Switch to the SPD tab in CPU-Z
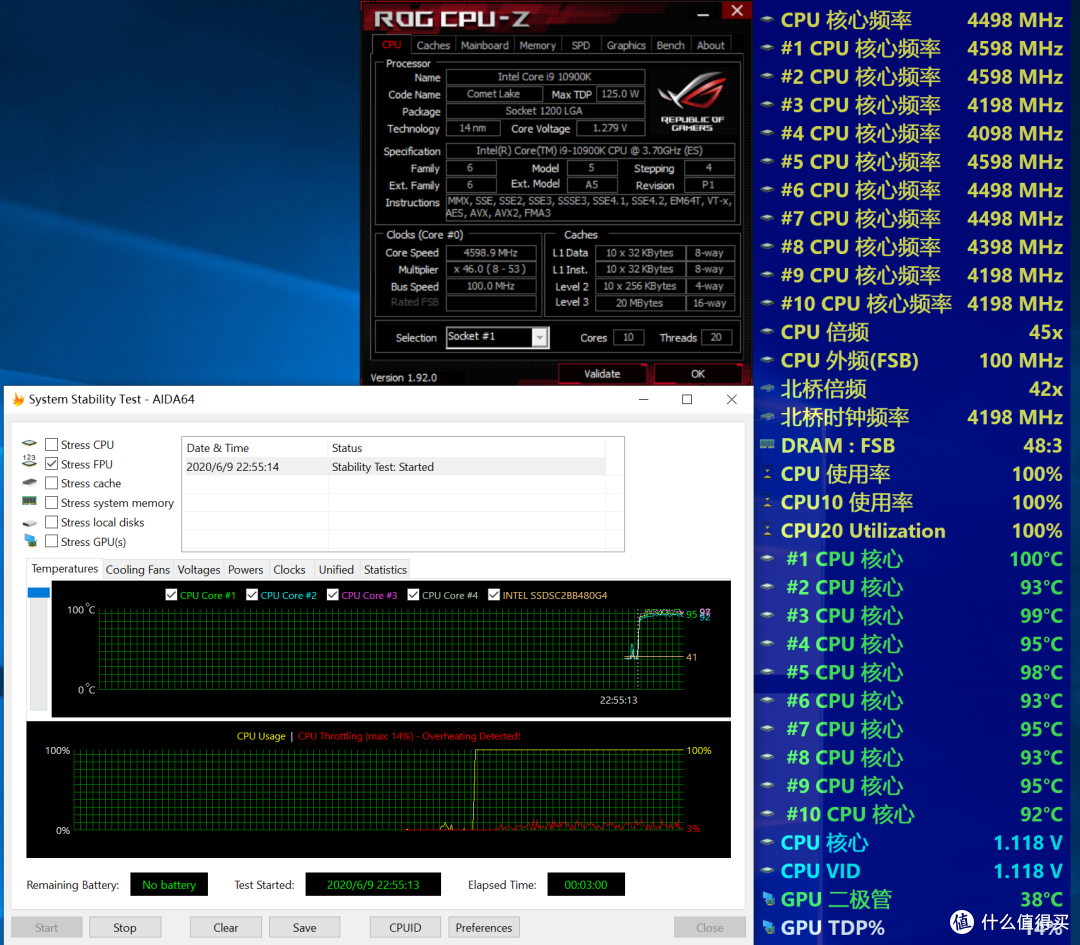 pyautogui.click(x=581, y=45)
